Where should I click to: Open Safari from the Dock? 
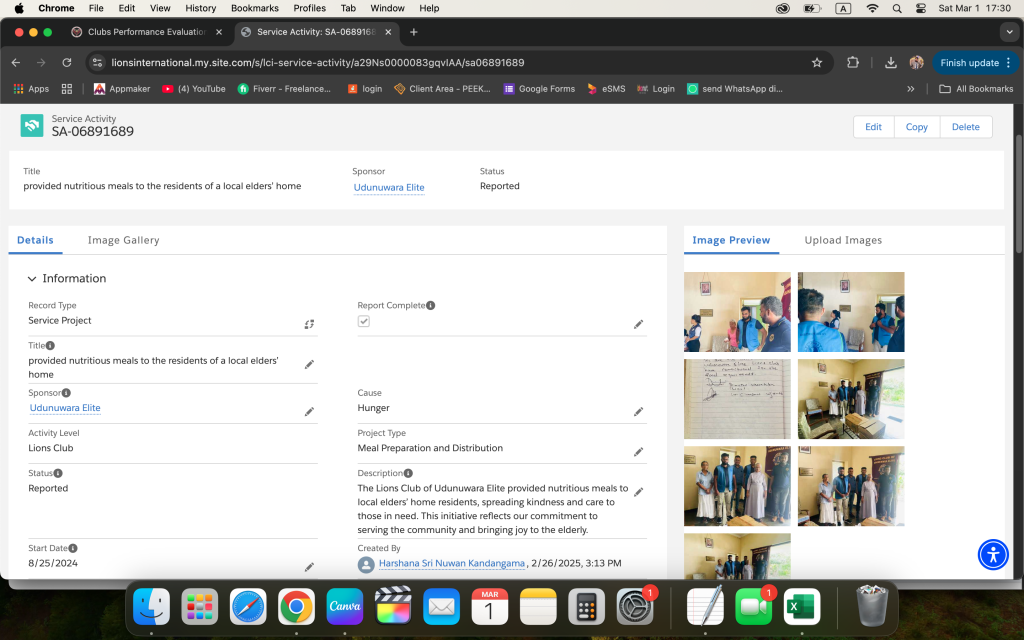click(x=248, y=607)
